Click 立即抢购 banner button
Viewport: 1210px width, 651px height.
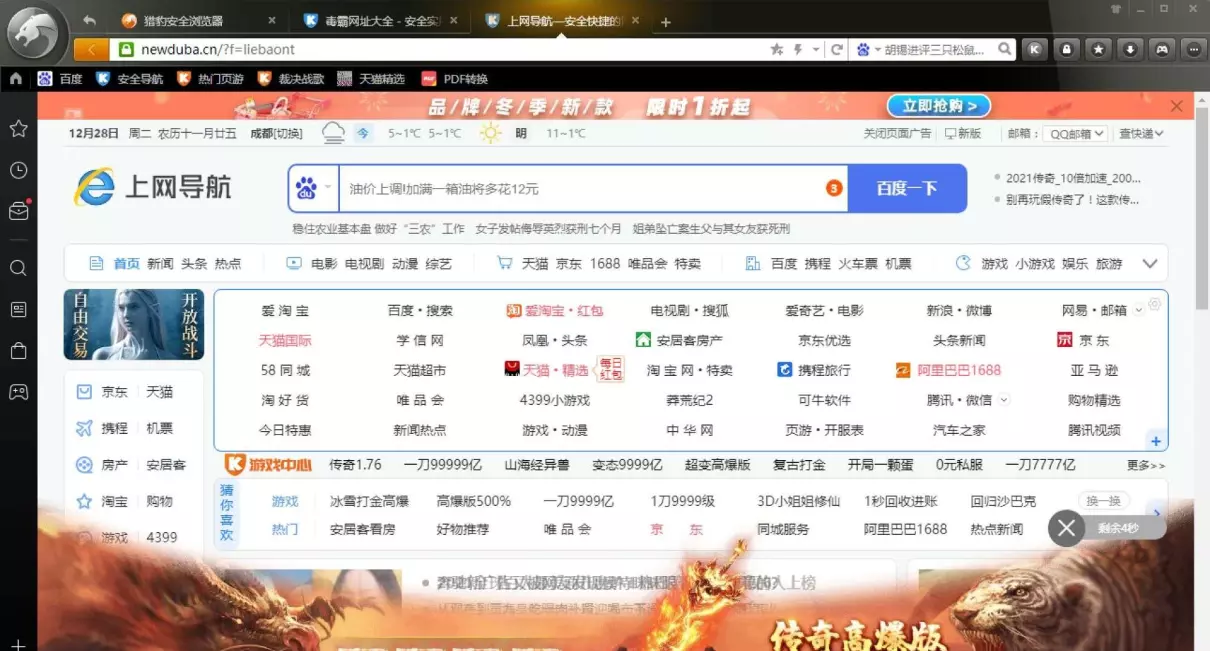938,106
